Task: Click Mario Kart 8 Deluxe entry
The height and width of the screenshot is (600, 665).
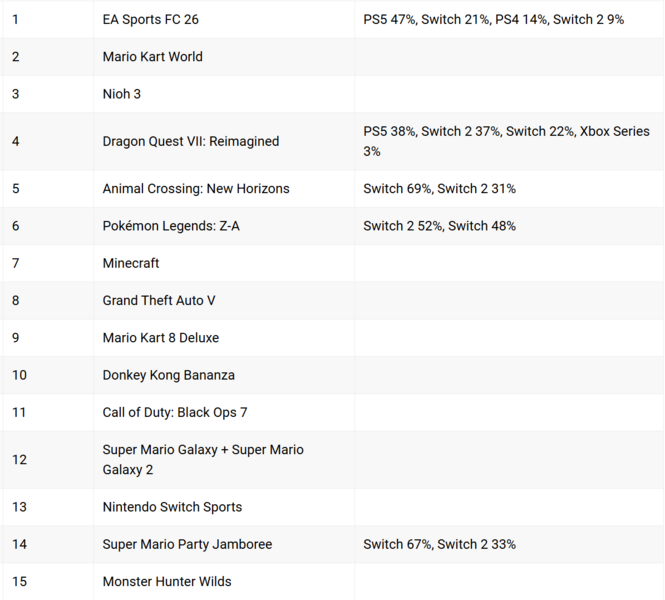Action: (x=160, y=338)
